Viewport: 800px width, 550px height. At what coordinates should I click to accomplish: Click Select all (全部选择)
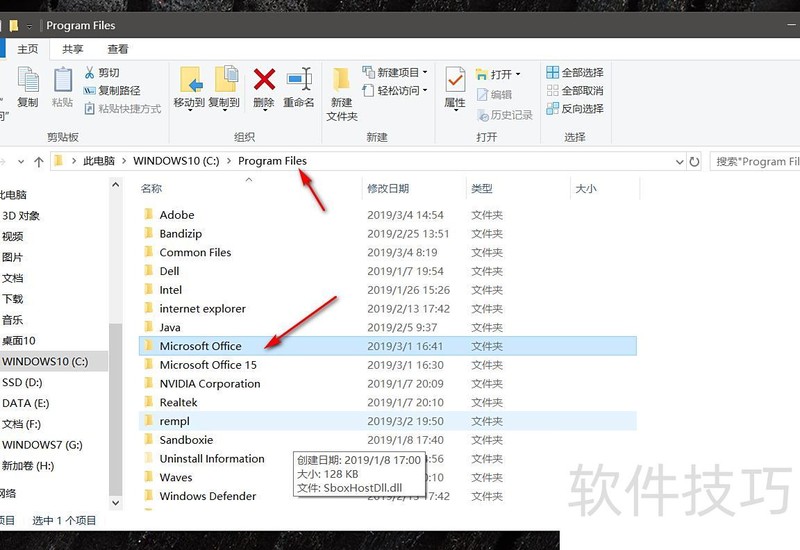pos(574,72)
